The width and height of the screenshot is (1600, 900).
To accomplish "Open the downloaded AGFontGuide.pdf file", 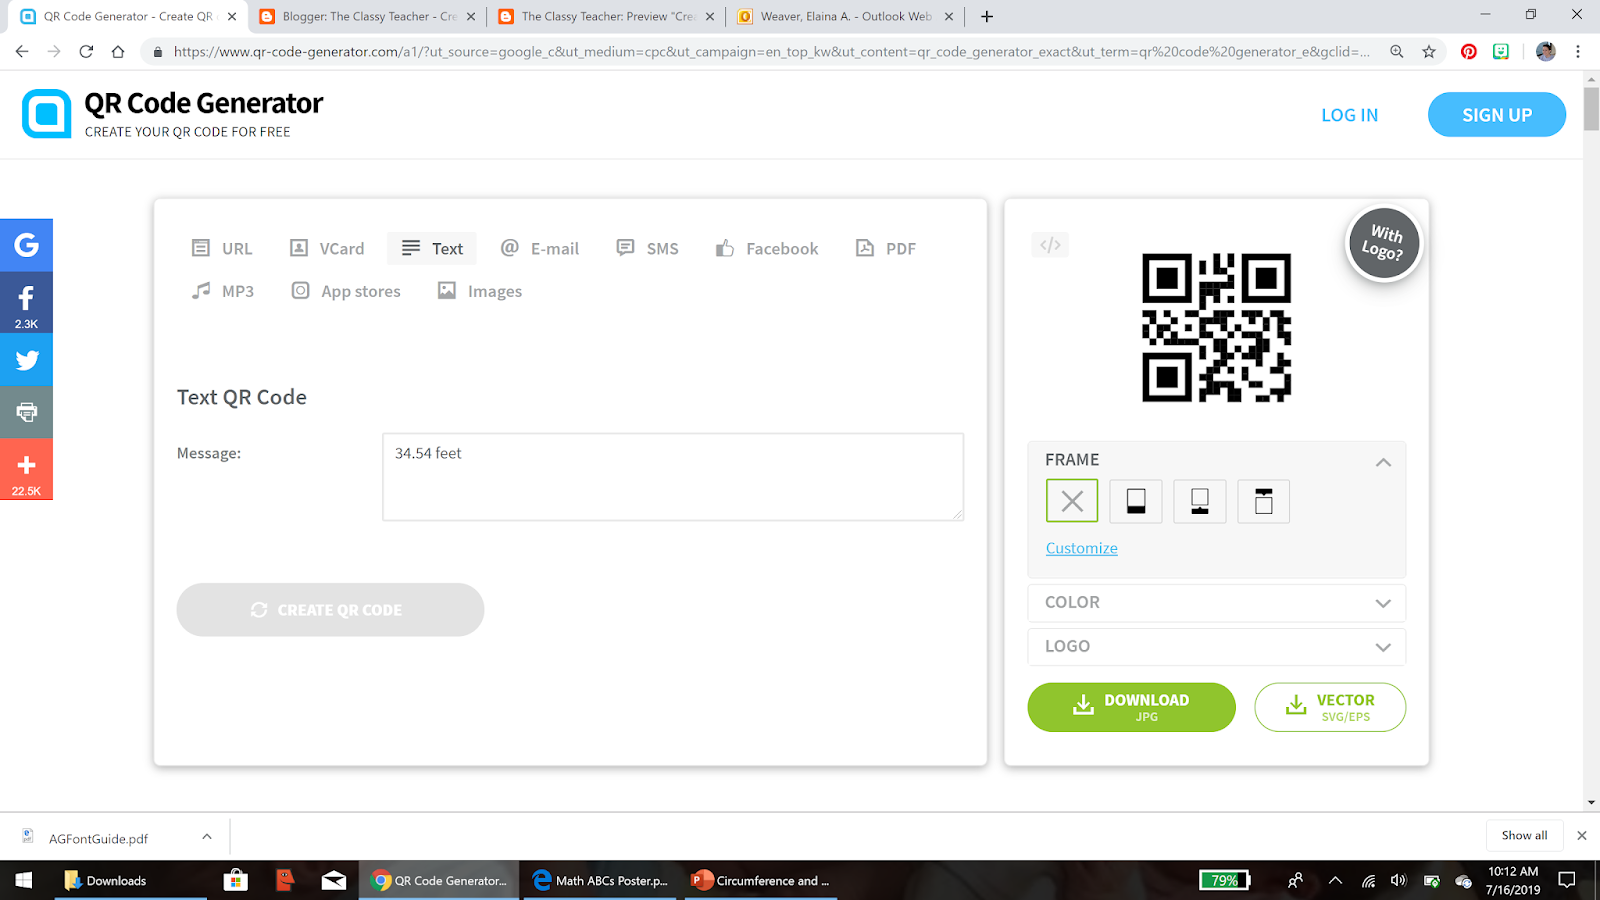I will click(x=98, y=838).
